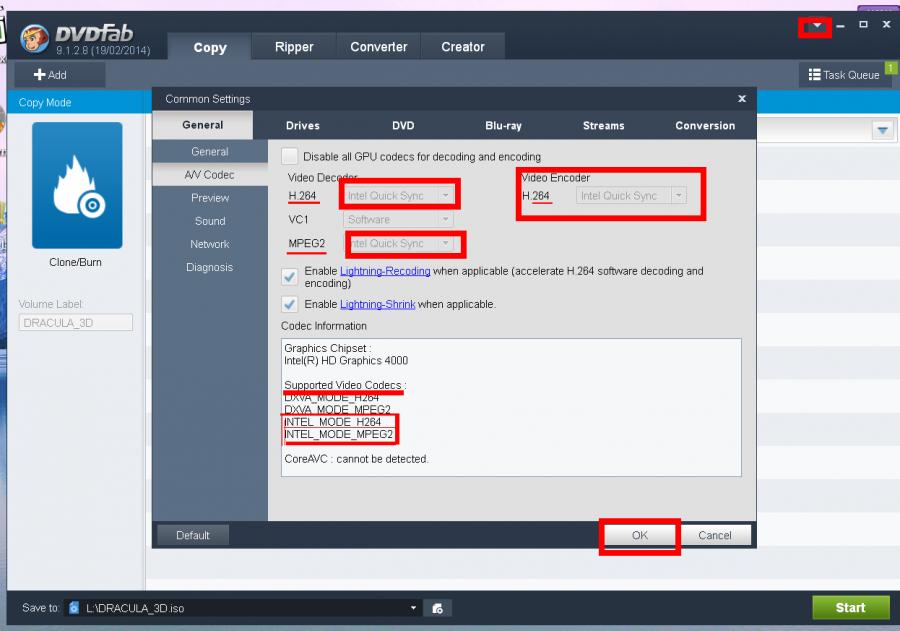
Task: Switch to the Converter tab
Action: click(x=378, y=47)
